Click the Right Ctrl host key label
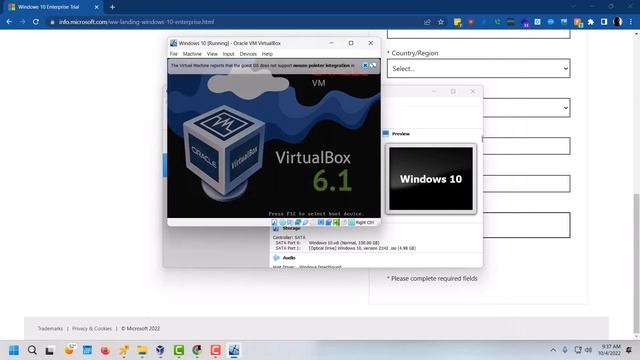 pos(364,222)
